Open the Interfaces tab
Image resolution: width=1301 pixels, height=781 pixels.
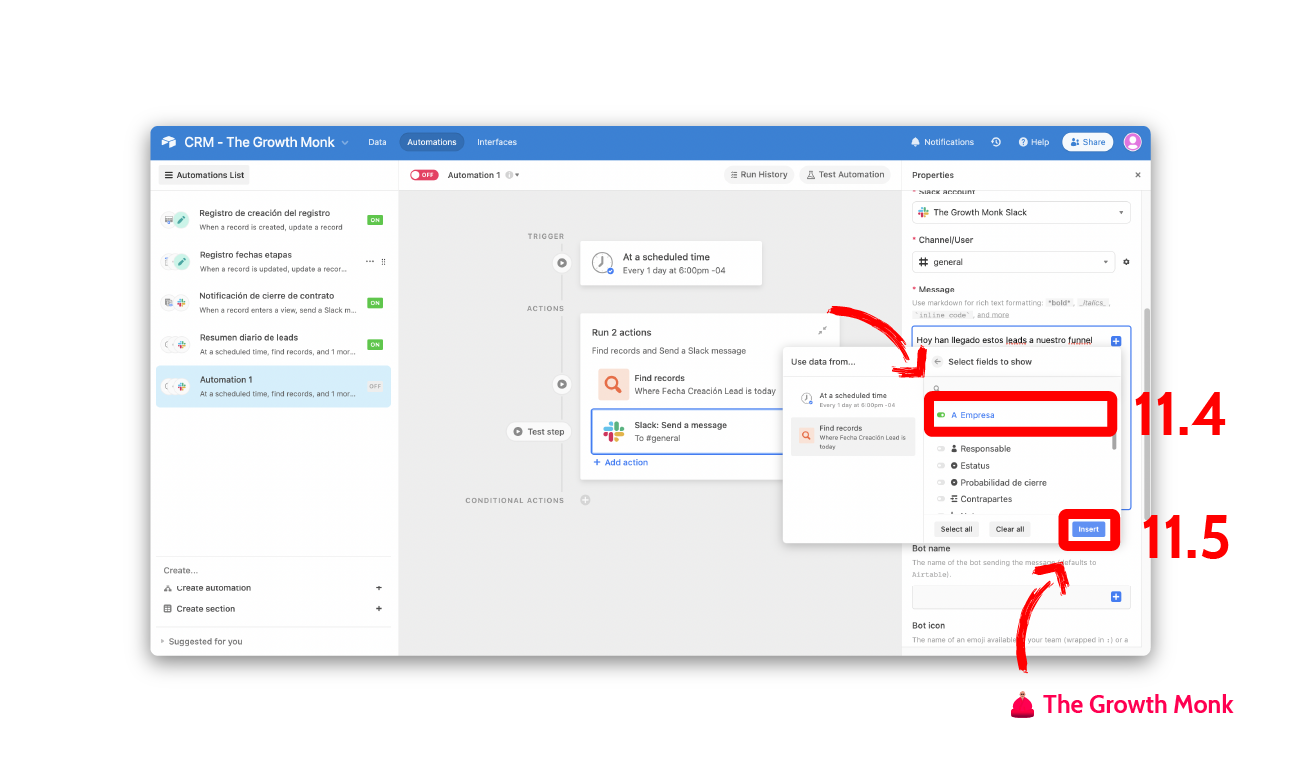497,142
